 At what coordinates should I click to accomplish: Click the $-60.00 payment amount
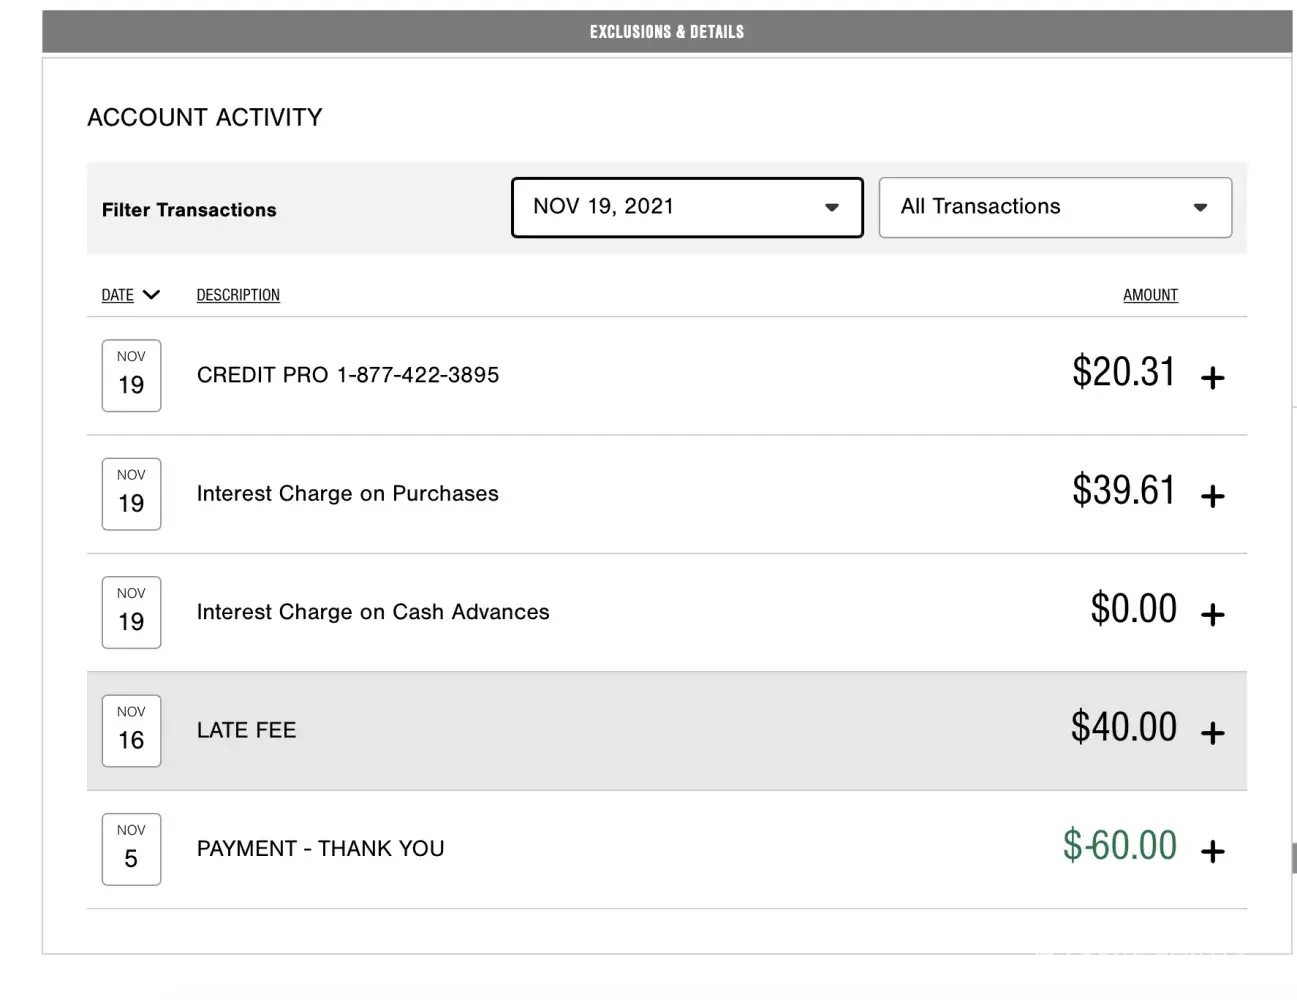click(1119, 846)
